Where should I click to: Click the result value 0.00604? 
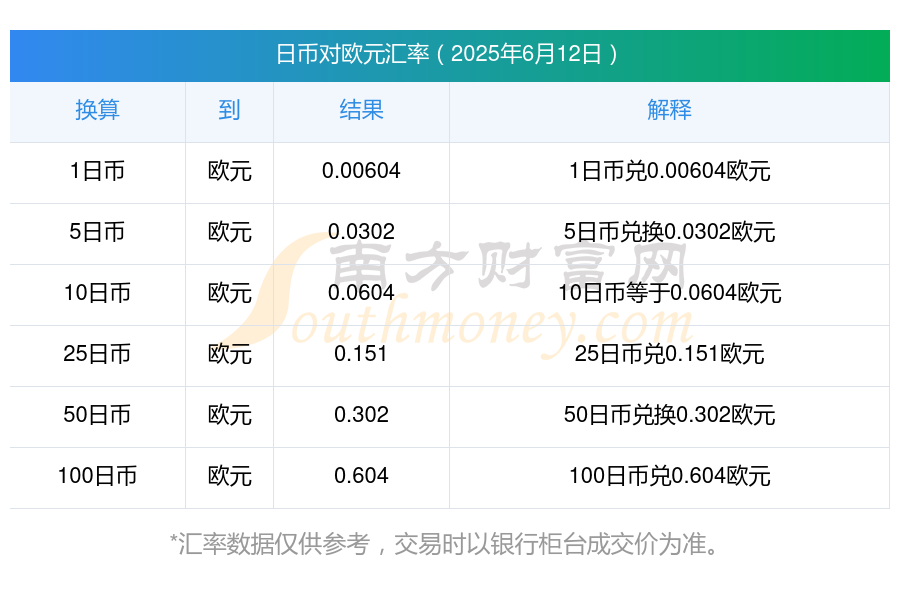[361, 171]
